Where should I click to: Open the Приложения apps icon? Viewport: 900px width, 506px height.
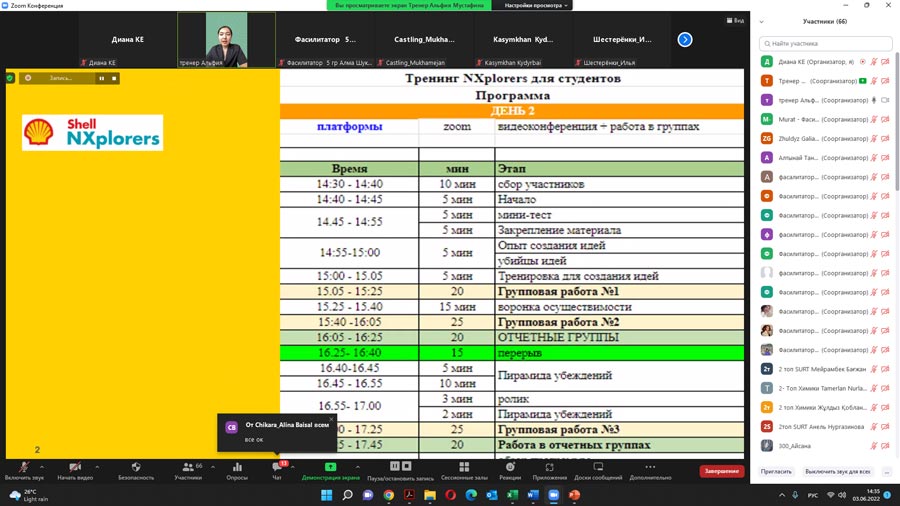549,467
